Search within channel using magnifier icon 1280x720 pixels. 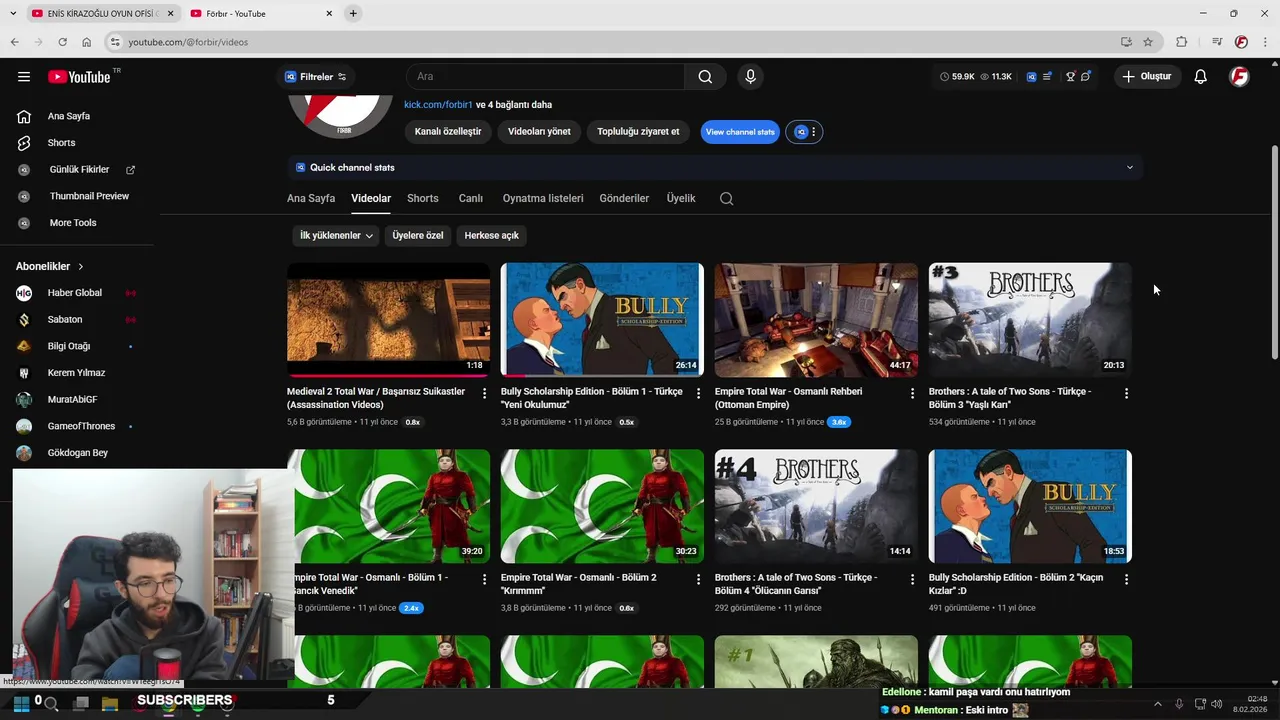(727, 198)
